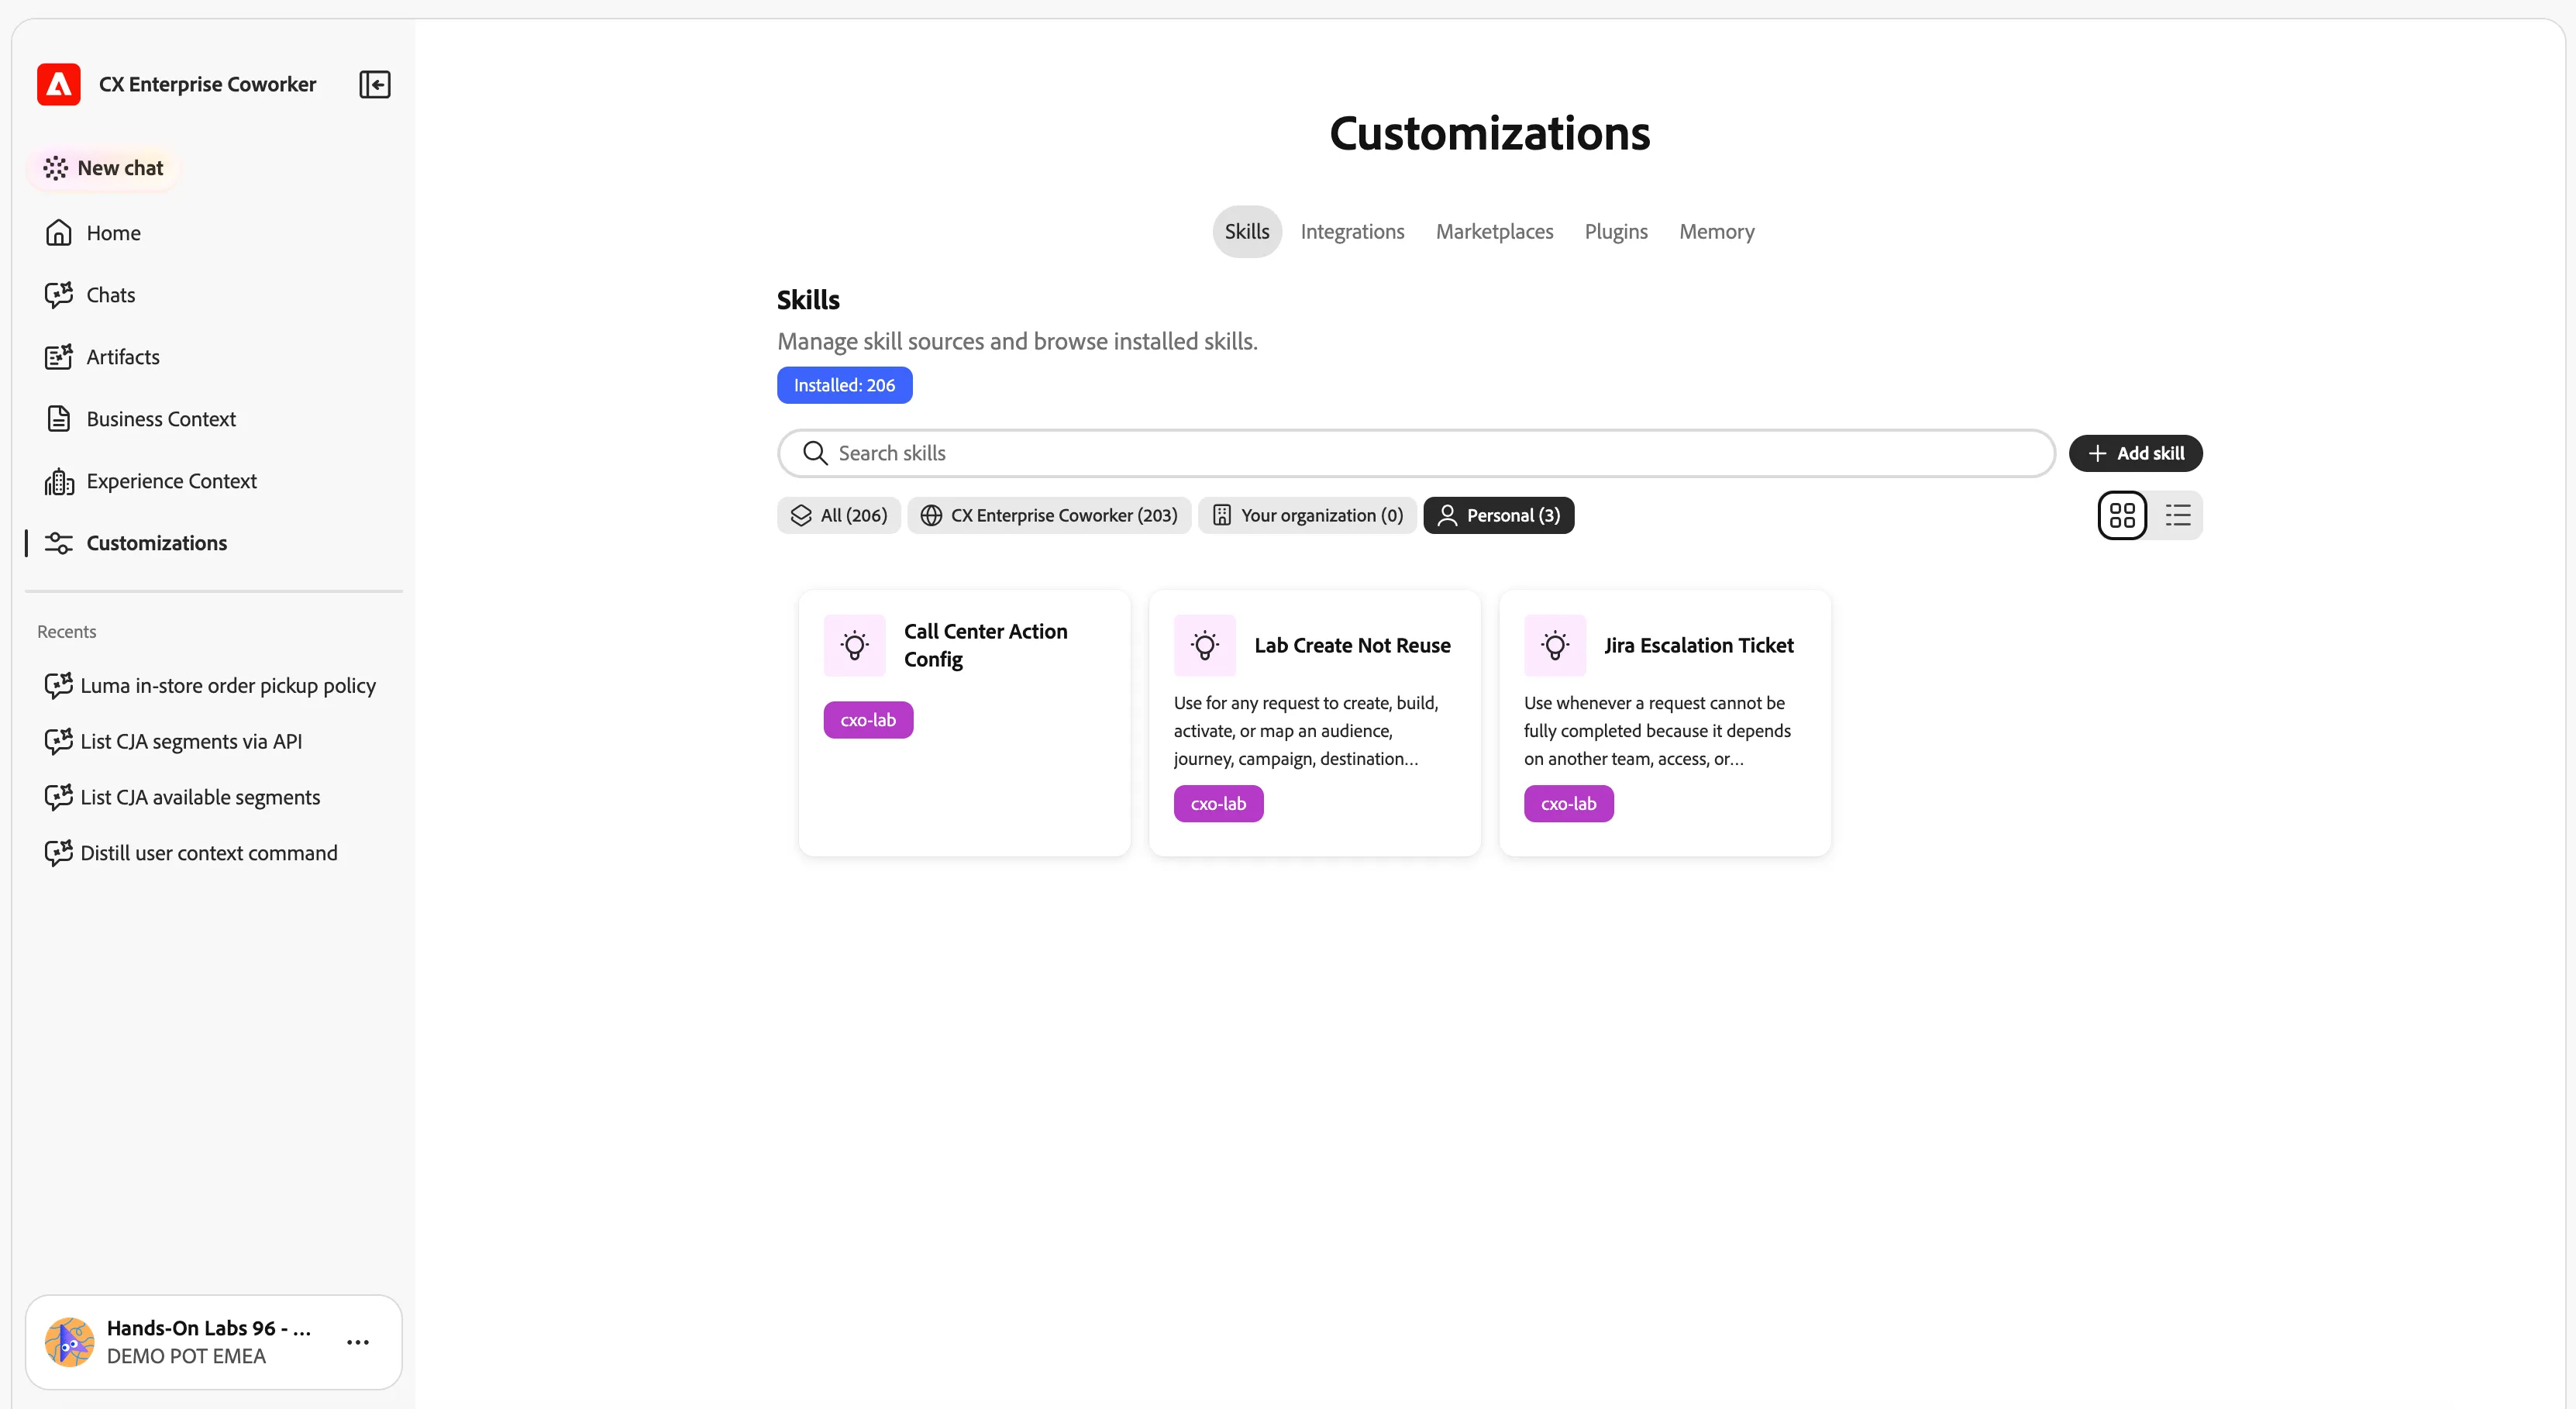
Task: Click lightbulb icon on Call Center Action Config
Action: click(x=854, y=646)
